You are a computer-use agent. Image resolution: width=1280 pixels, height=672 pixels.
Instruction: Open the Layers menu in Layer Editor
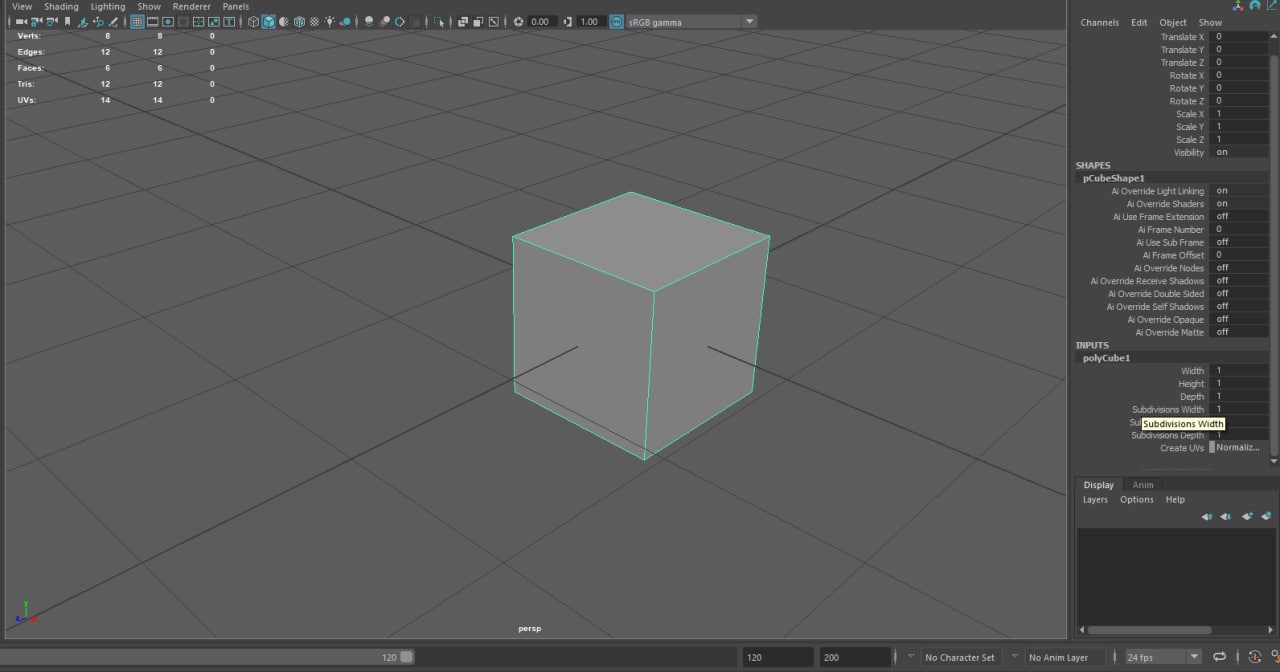(x=1095, y=500)
